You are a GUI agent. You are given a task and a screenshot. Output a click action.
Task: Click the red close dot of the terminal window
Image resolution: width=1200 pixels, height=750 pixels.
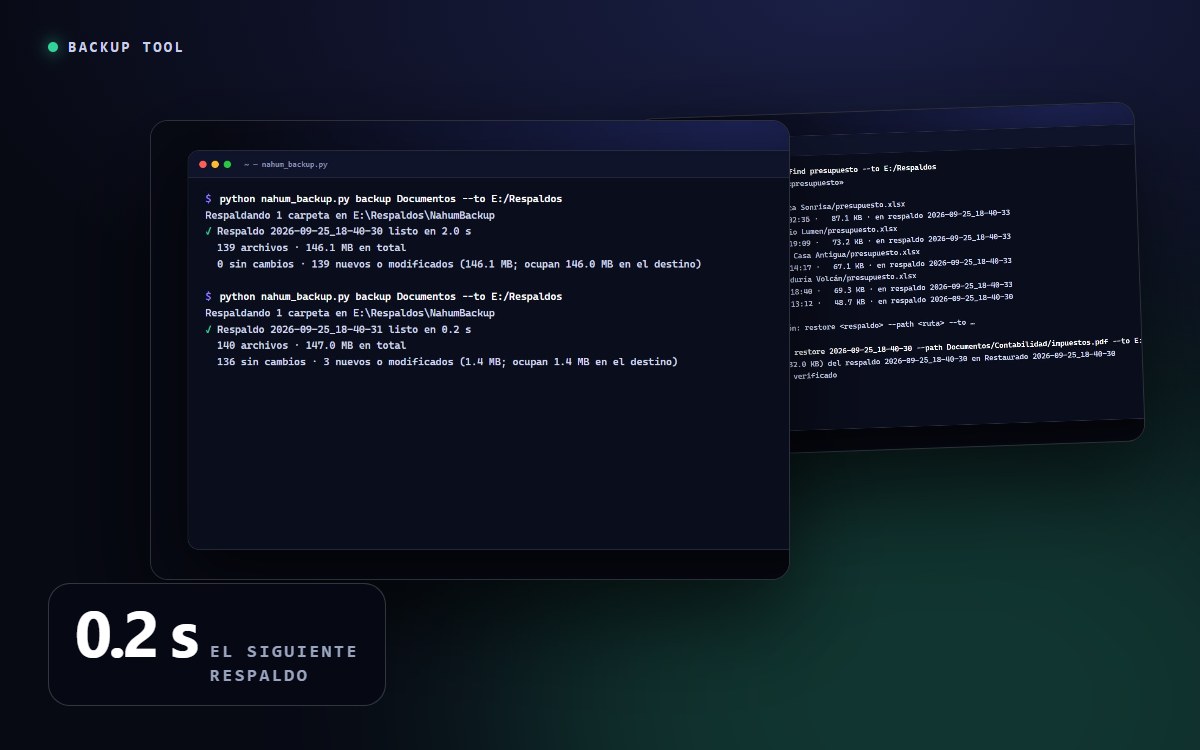click(203, 164)
